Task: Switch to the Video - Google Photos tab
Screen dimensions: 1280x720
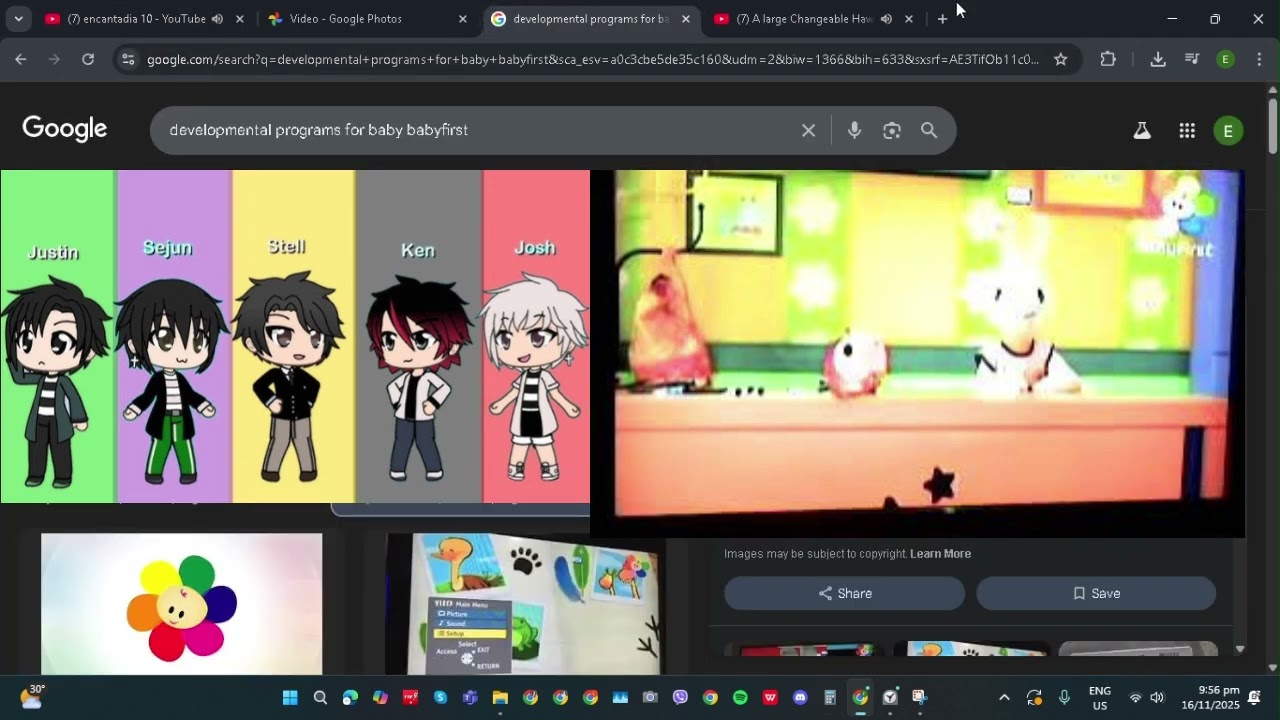Action: pyautogui.click(x=345, y=19)
